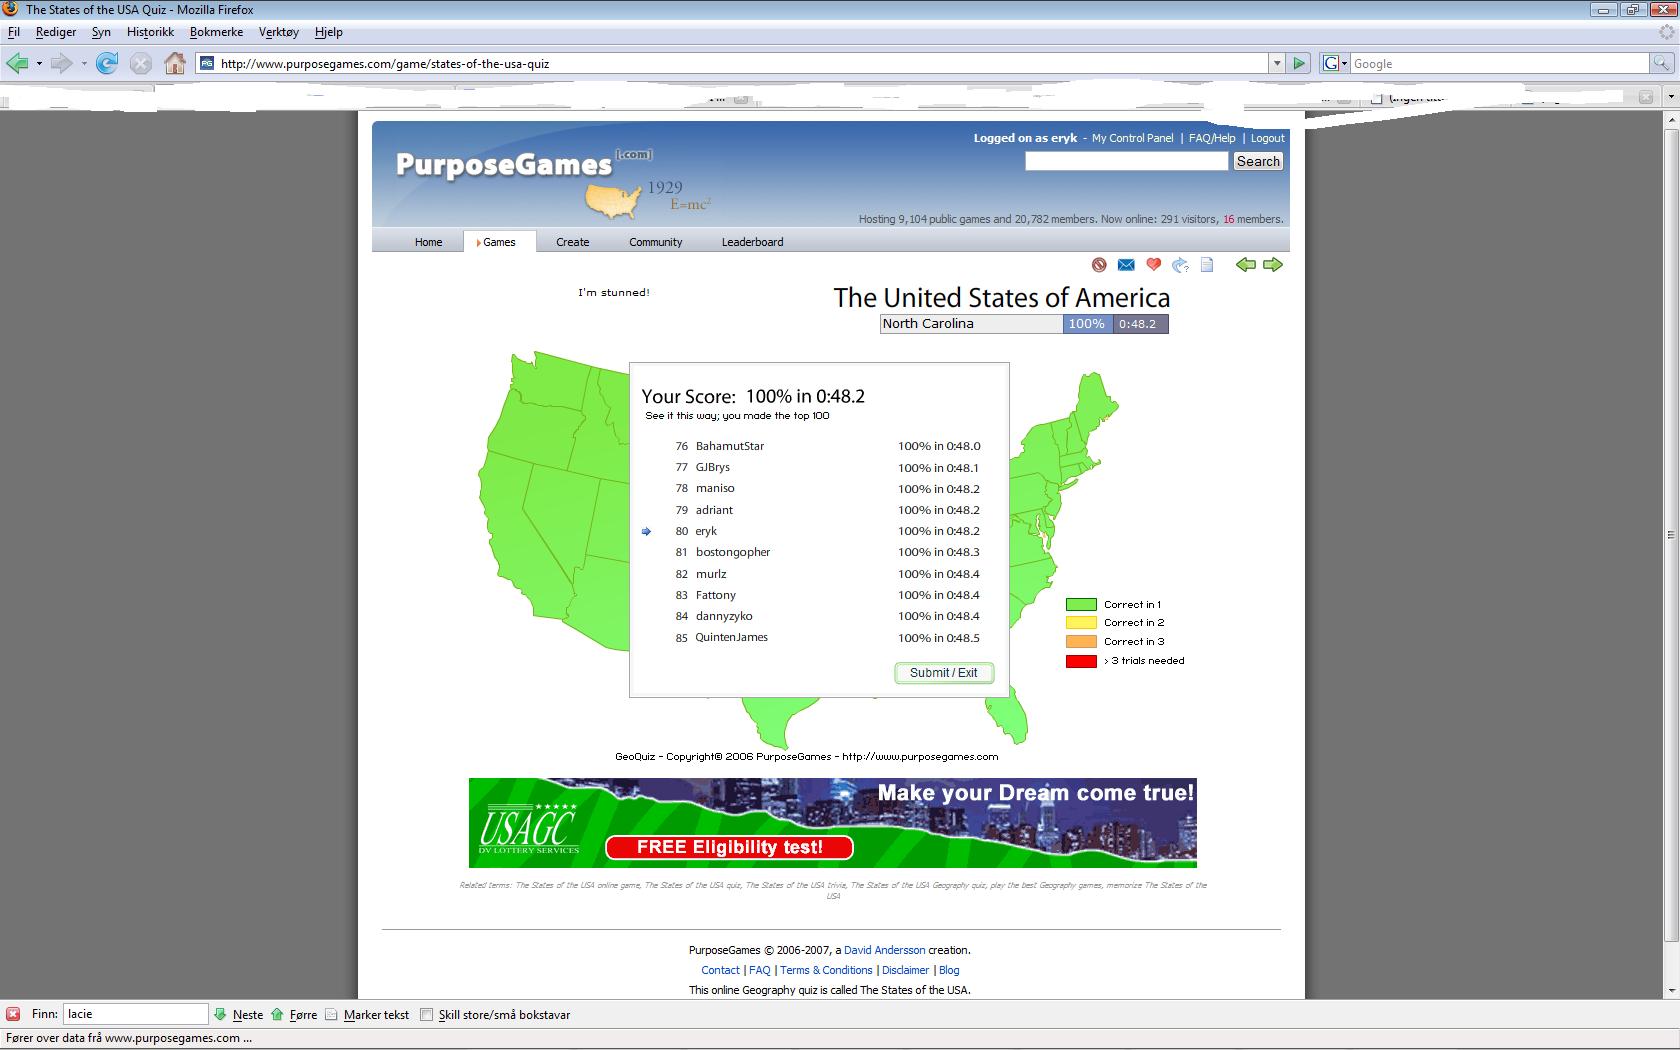This screenshot has height=1050, width=1680.
Task: Open the Contact link in footer
Action: (720, 970)
